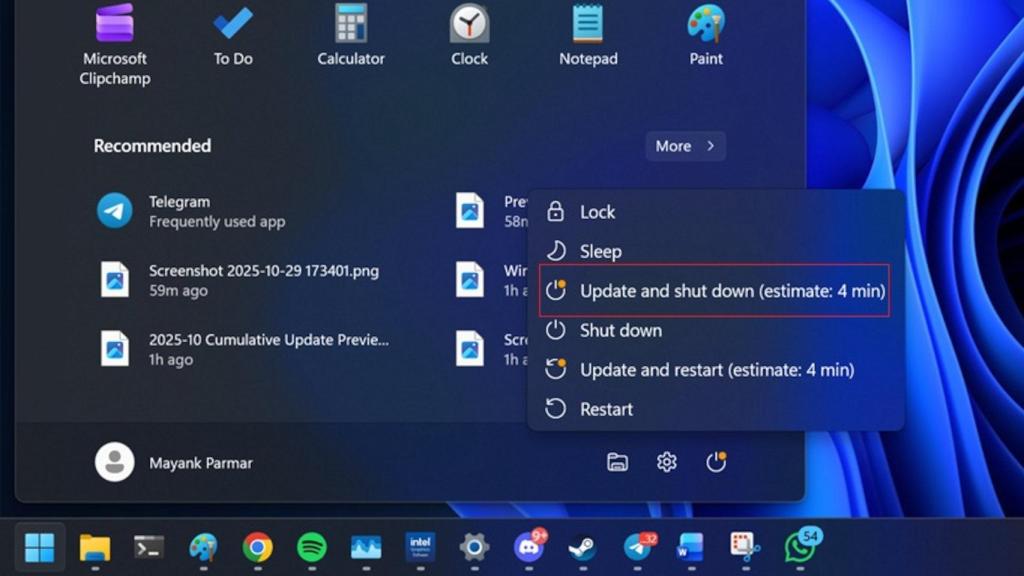Viewport: 1024px width, 576px height.
Task: Choose Update and restart
Action: pyautogui.click(x=717, y=369)
